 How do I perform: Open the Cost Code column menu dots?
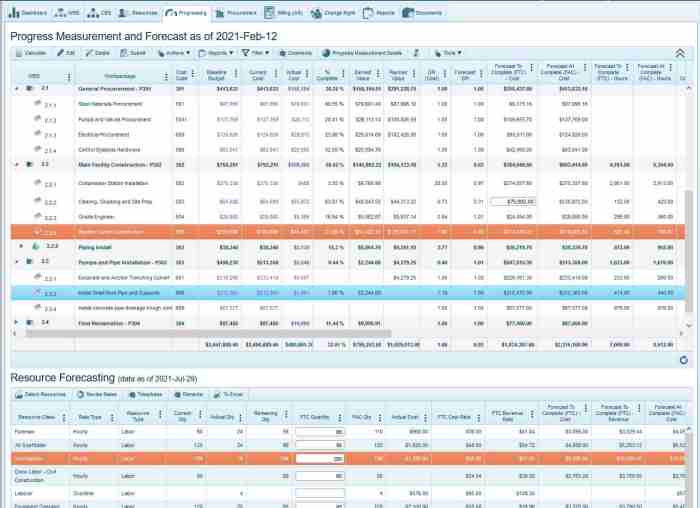(193, 74)
